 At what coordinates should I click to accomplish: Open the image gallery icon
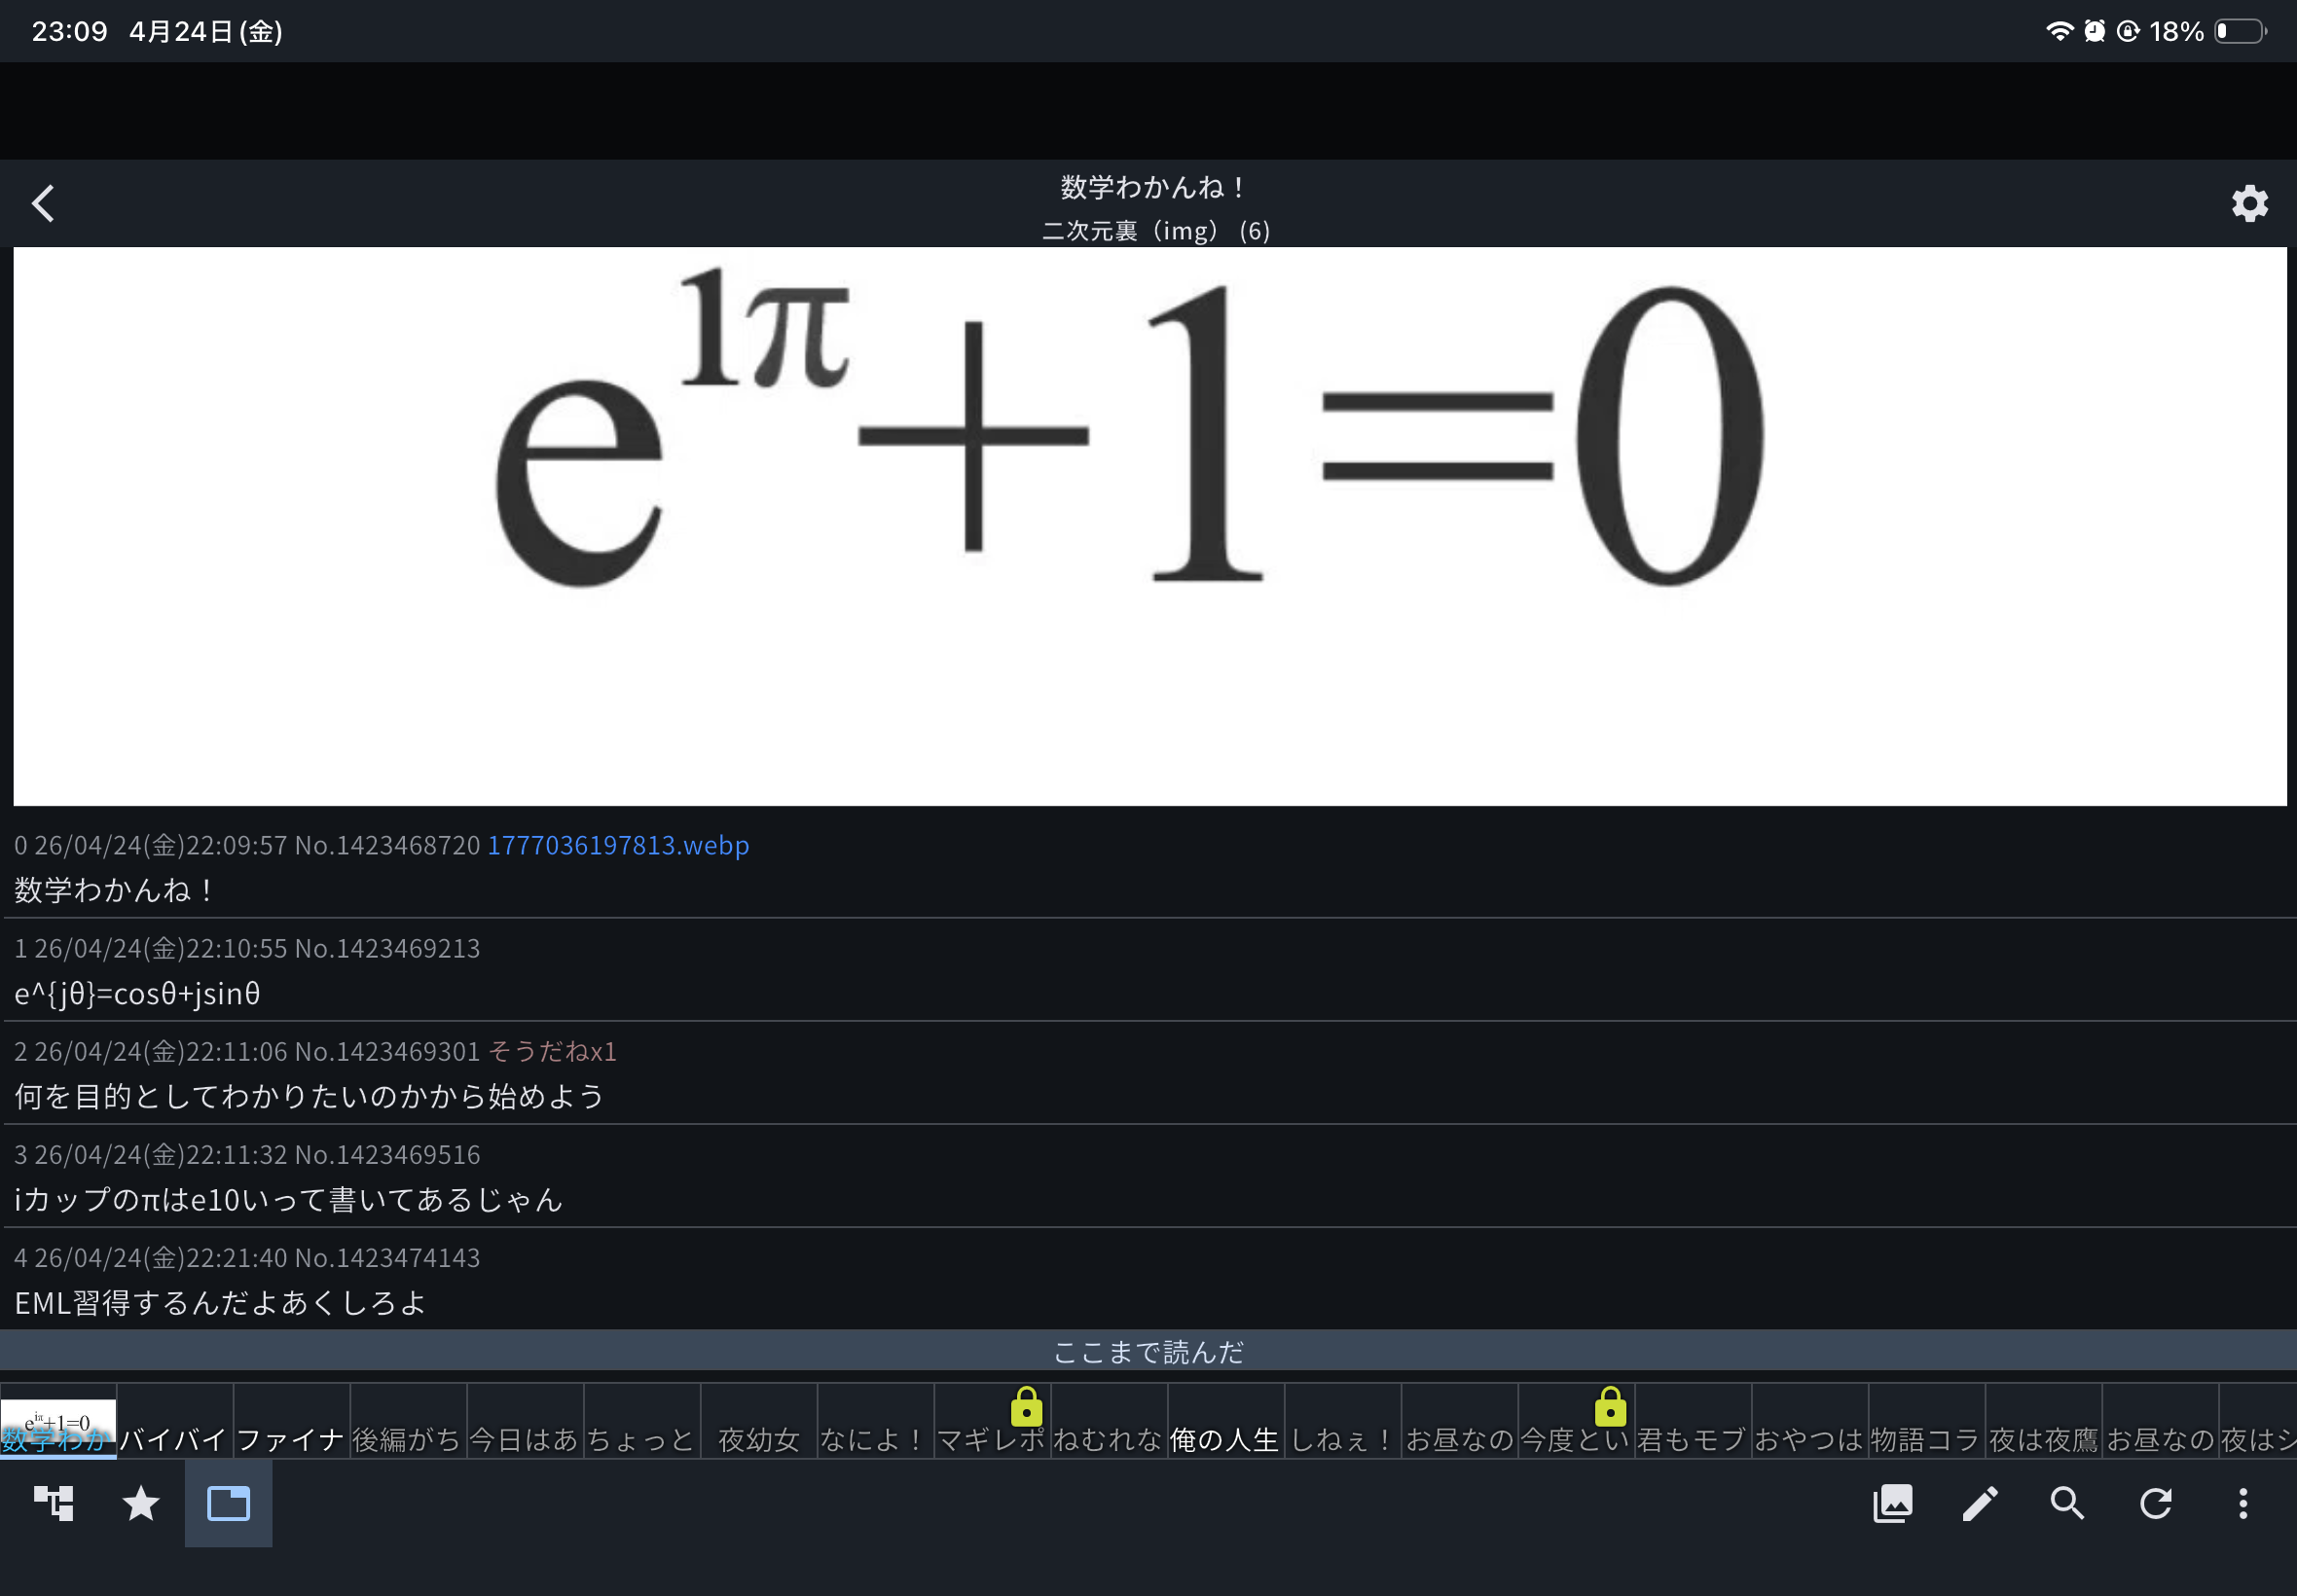tap(1892, 1502)
